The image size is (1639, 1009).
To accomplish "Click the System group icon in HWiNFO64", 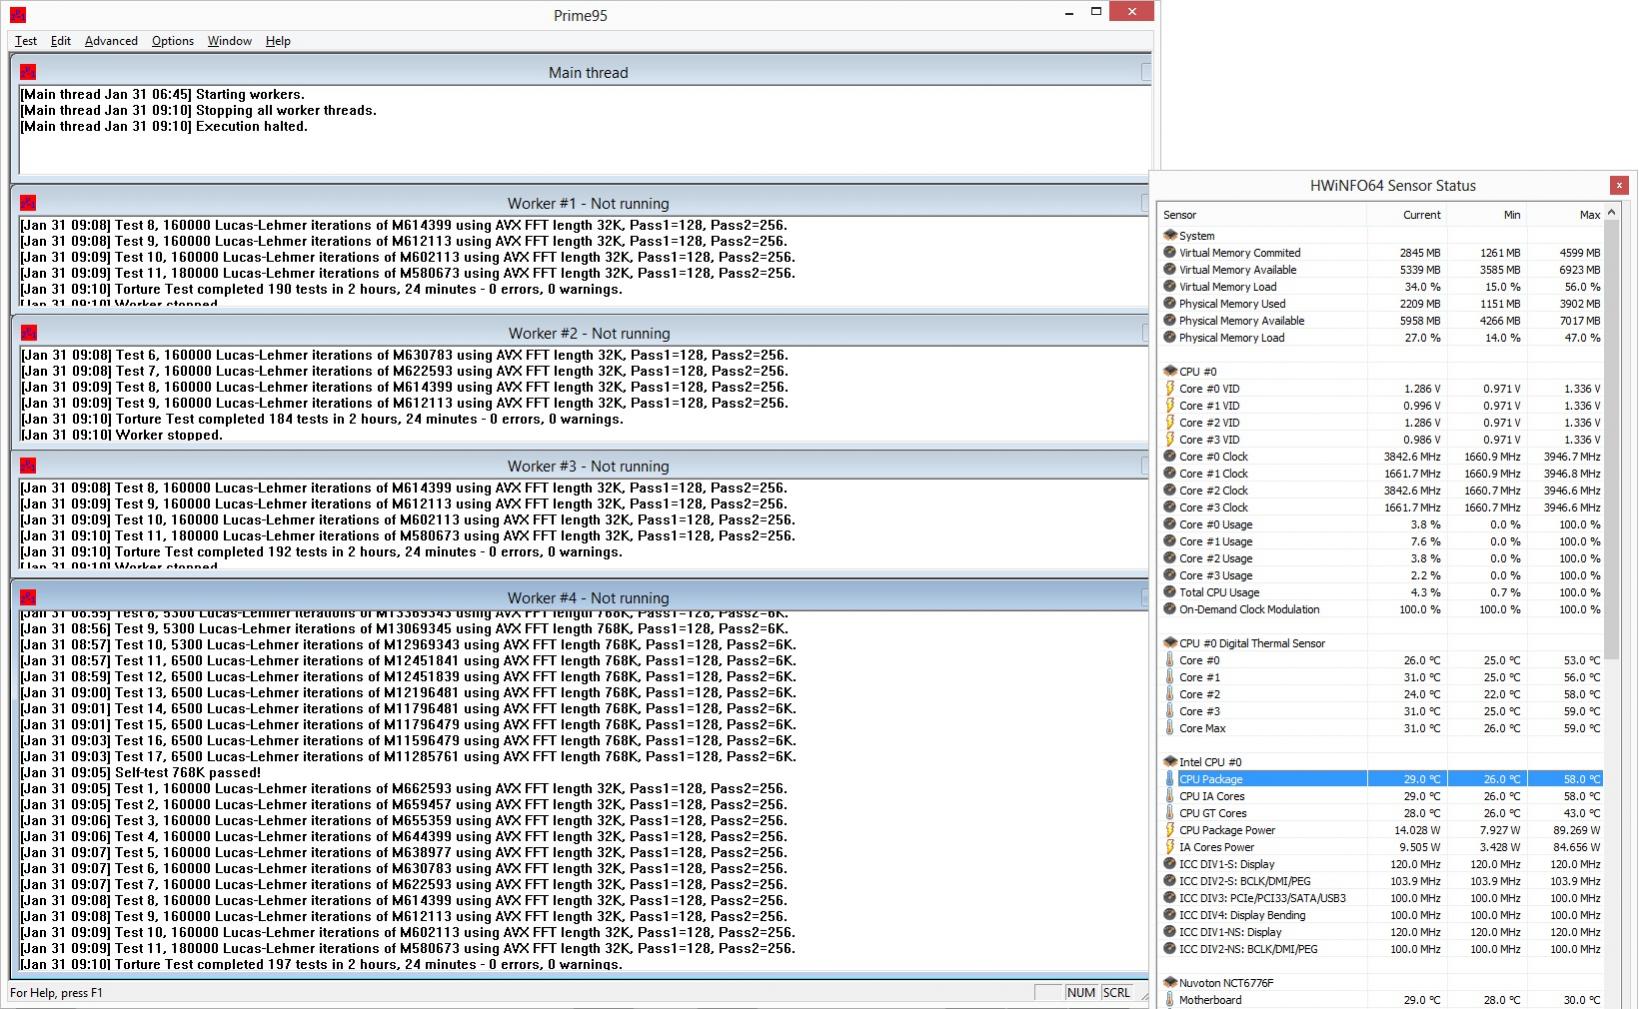I will click(1170, 236).
